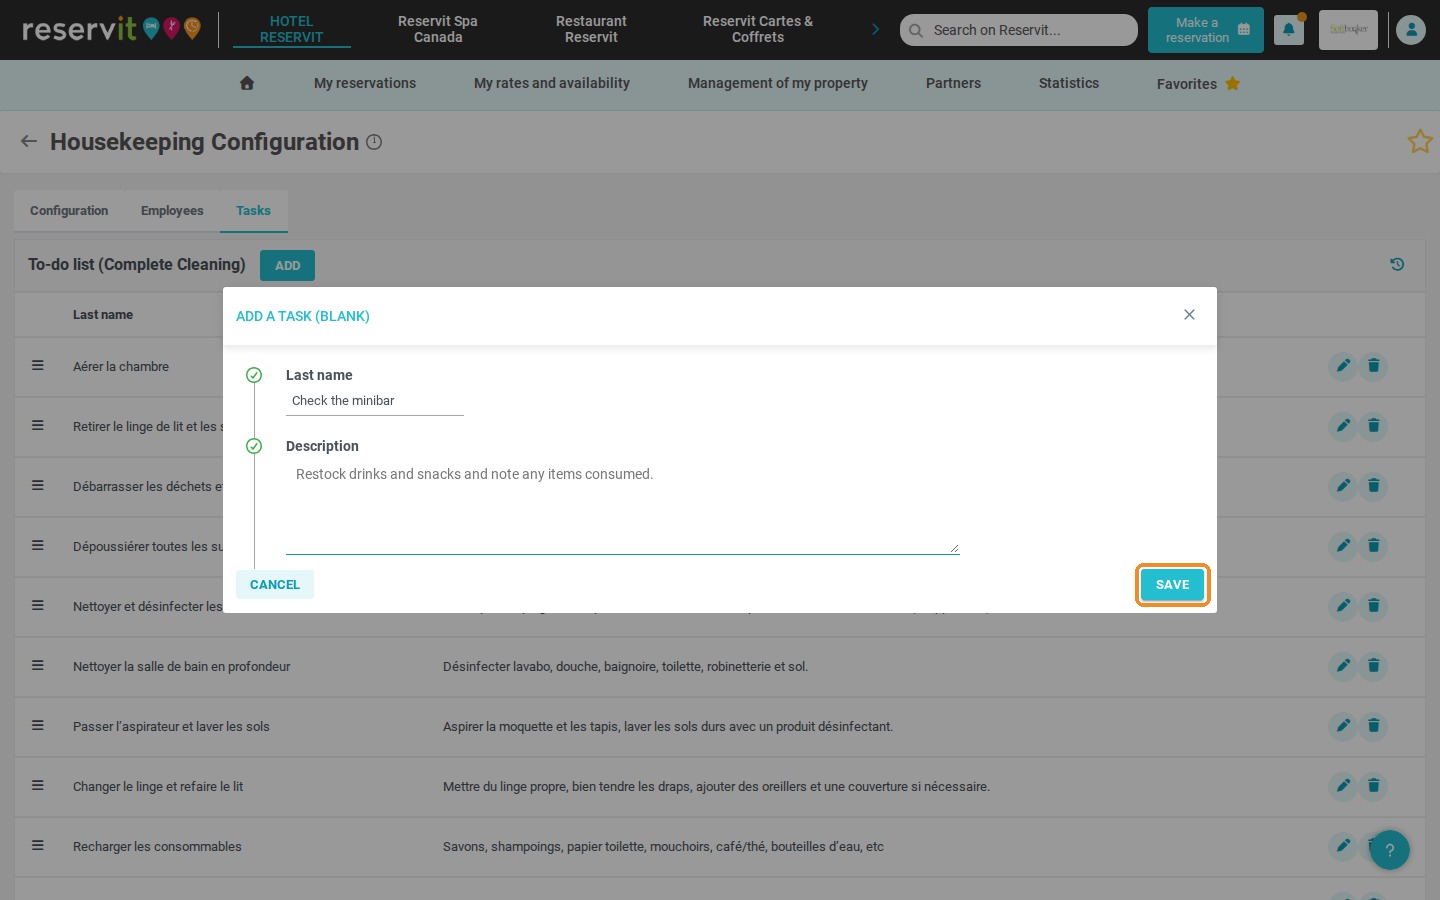Open the Configuration tab

(x=69, y=211)
